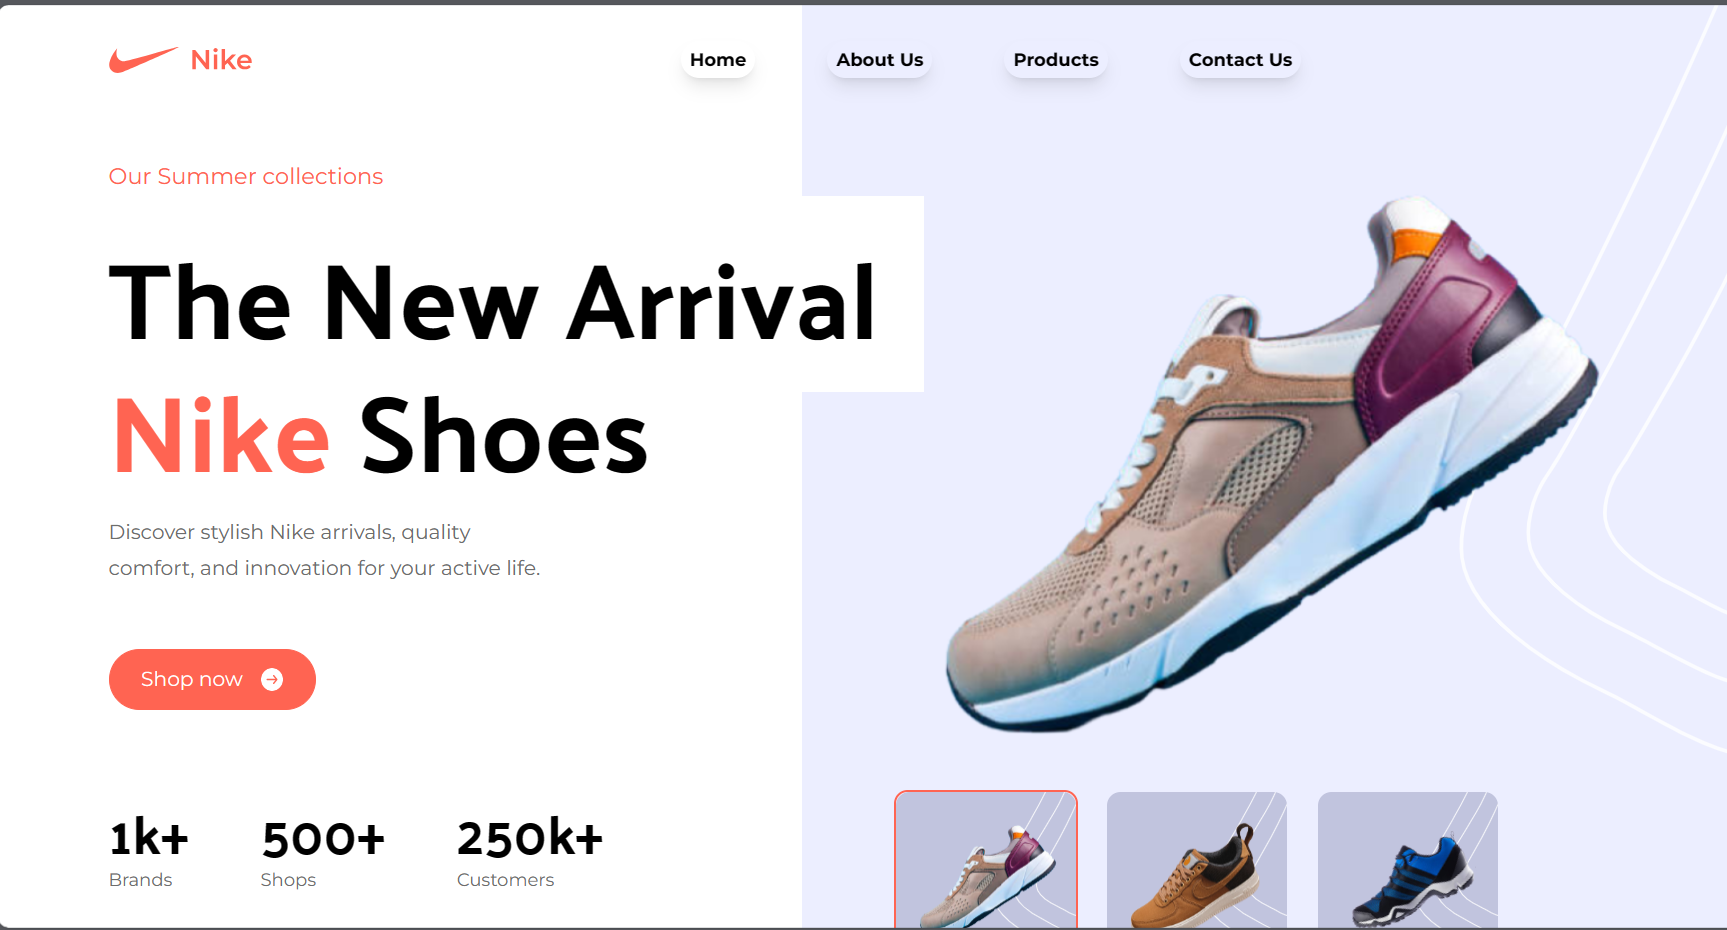The width and height of the screenshot is (1727, 930).
Task: Click the Our Summer collections label
Action: tap(246, 176)
